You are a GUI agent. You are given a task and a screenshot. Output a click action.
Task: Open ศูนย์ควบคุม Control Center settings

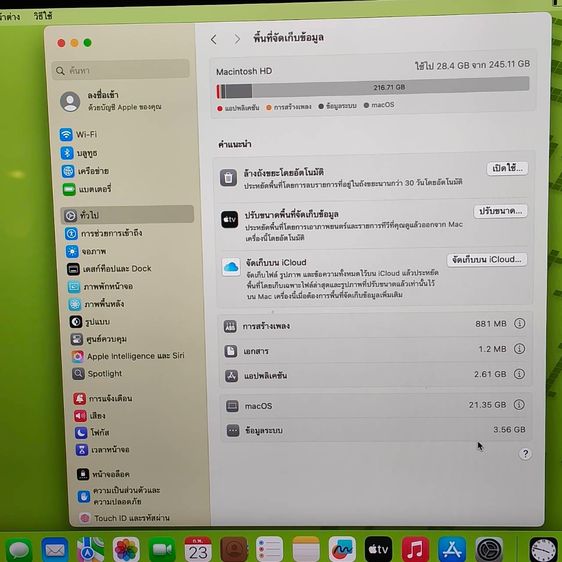[99, 339]
